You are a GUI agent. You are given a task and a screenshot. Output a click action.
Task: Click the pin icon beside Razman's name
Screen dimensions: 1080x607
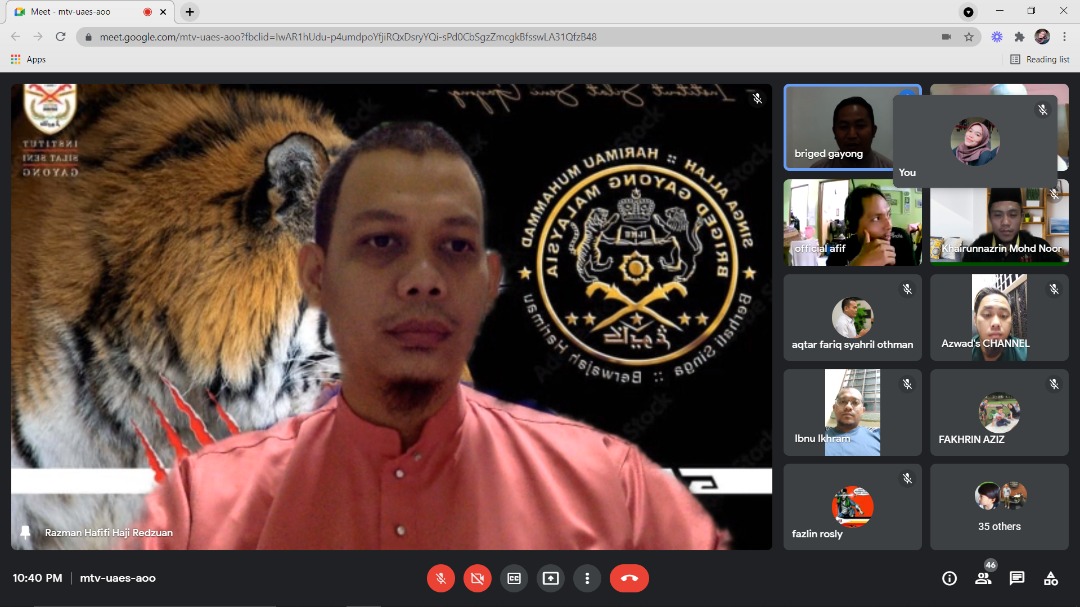(x=25, y=533)
